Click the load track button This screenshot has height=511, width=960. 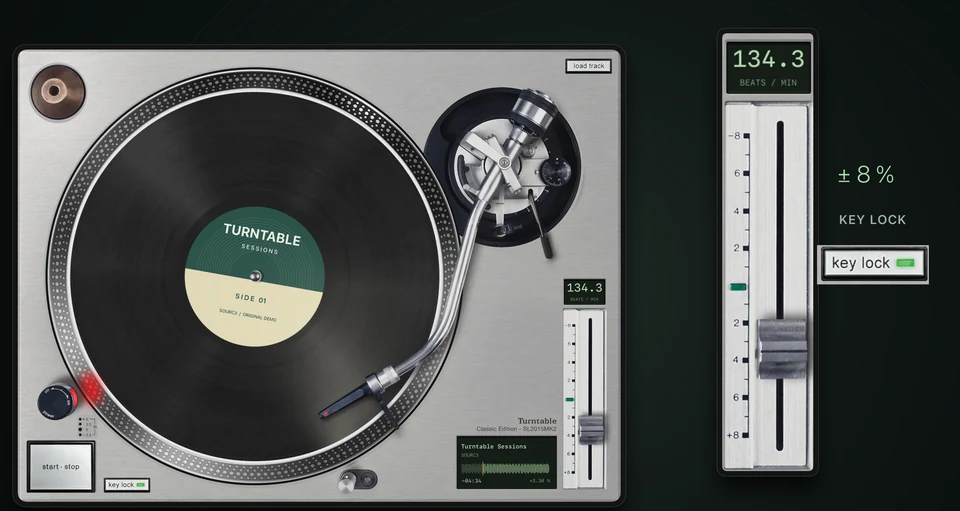click(588, 66)
